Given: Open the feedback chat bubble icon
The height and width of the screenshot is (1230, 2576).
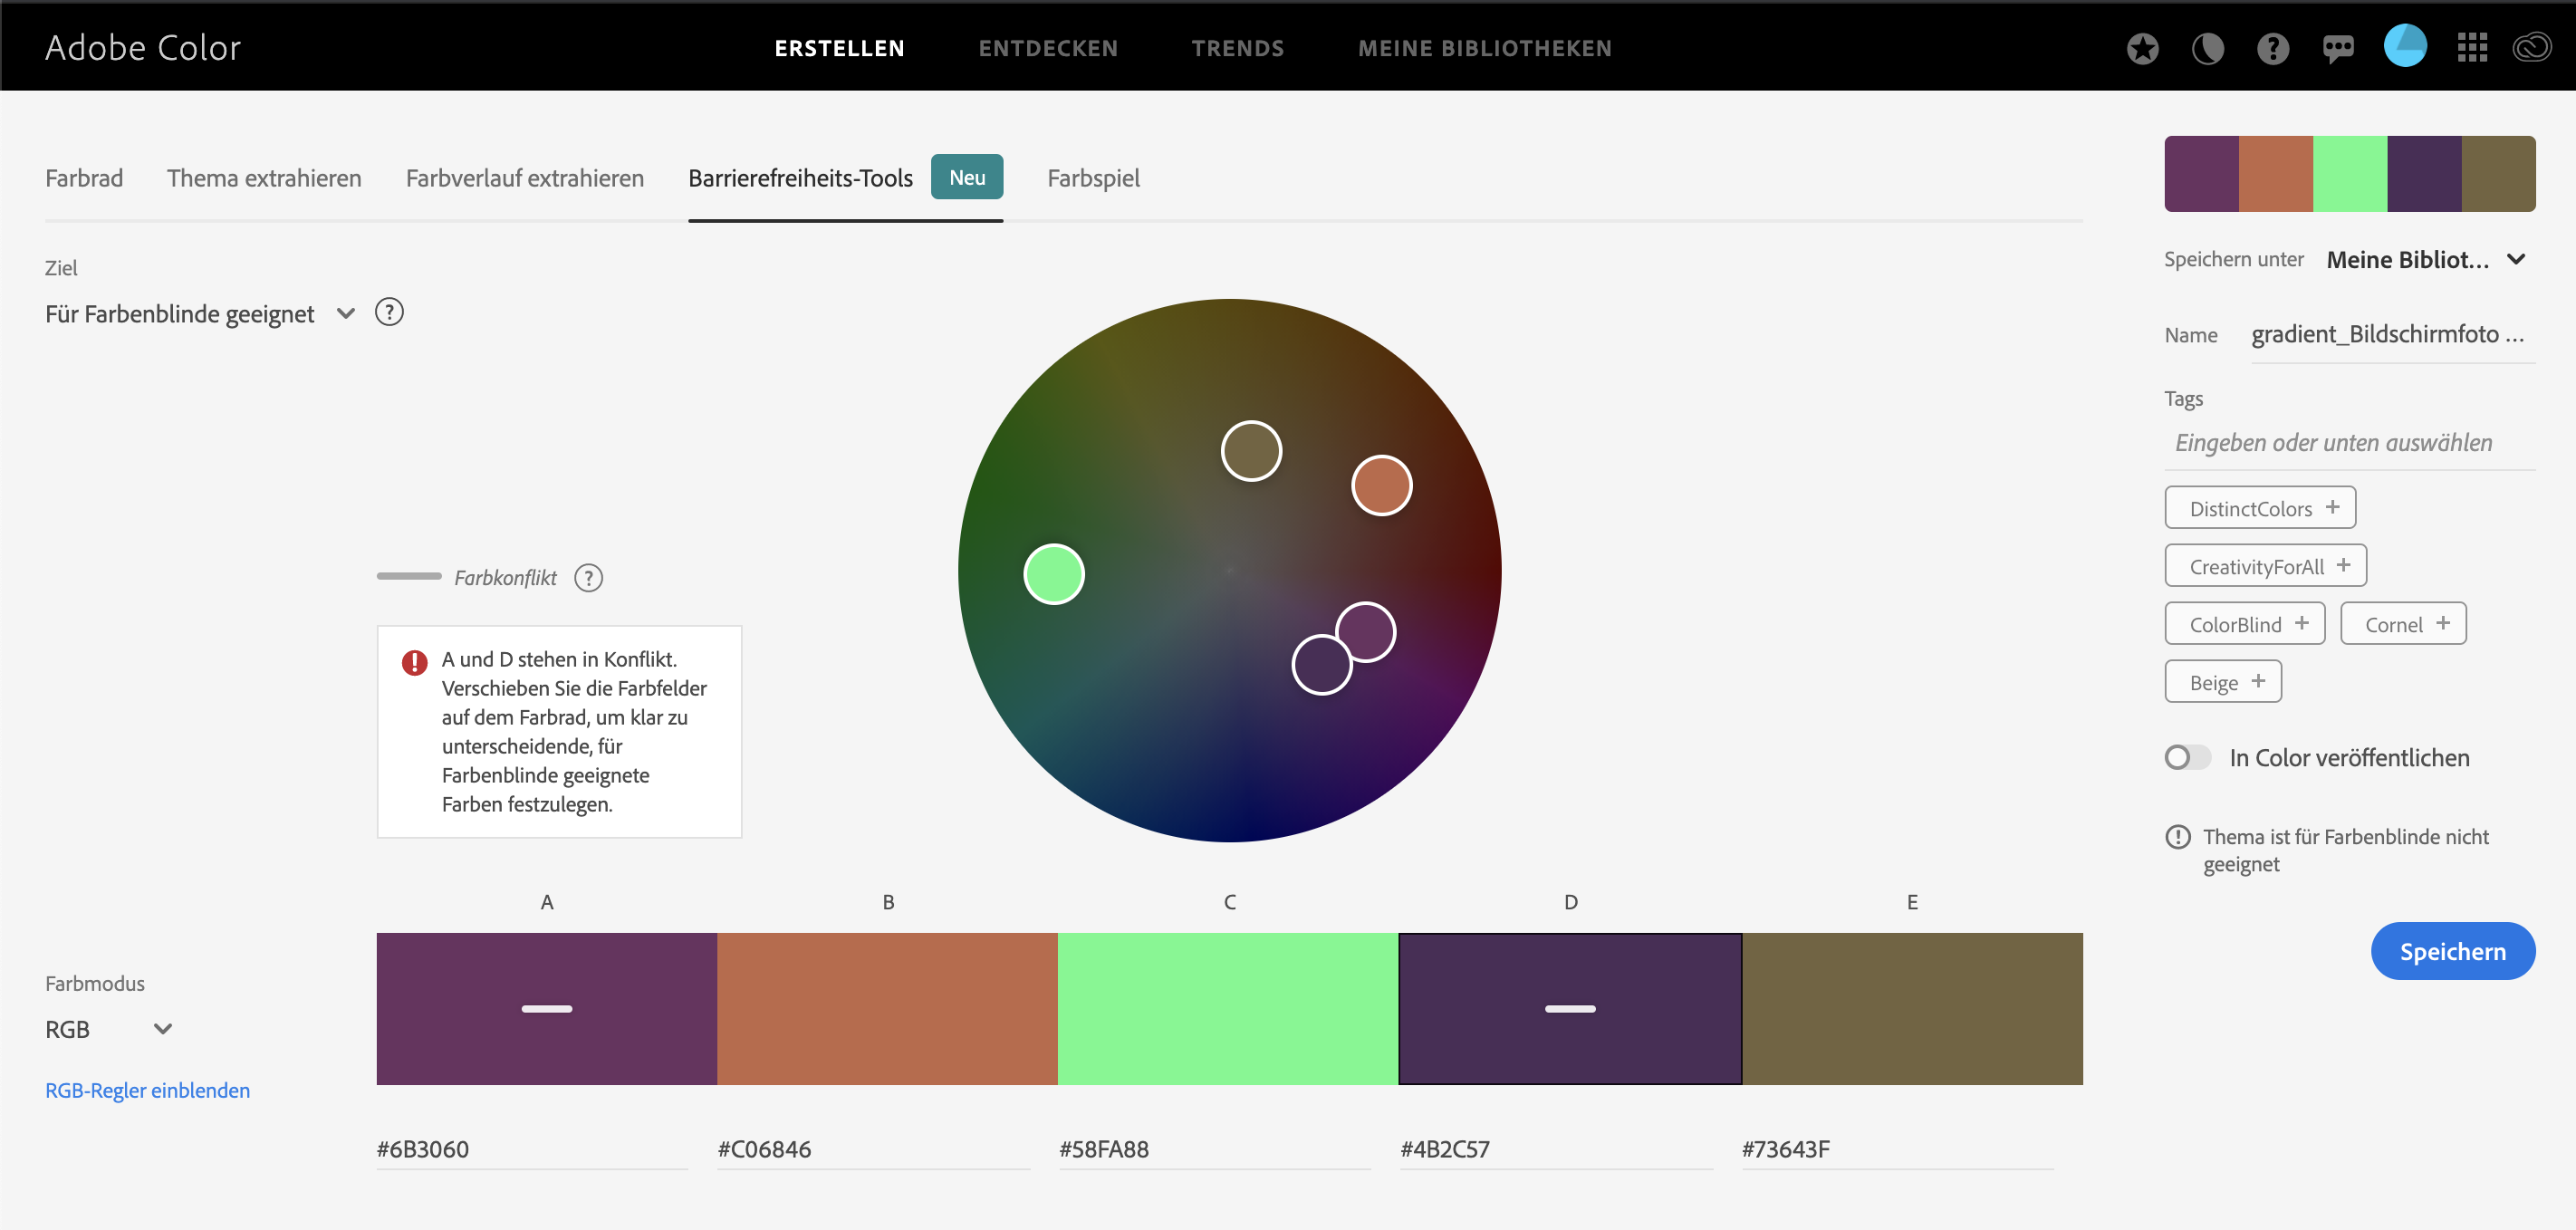Looking at the screenshot, I should click(2338, 48).
